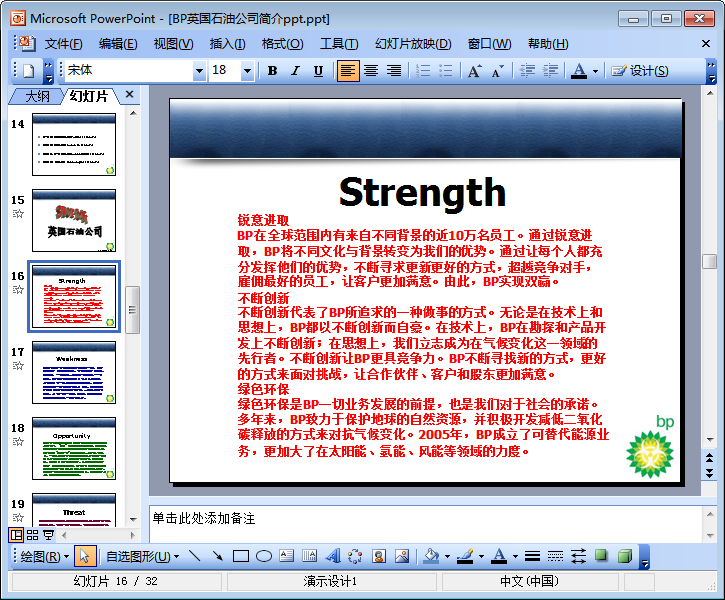This screenshot has width=725, height=600.
Task: Click notes field 单击此处添加备注
Action: coord(425,524)
